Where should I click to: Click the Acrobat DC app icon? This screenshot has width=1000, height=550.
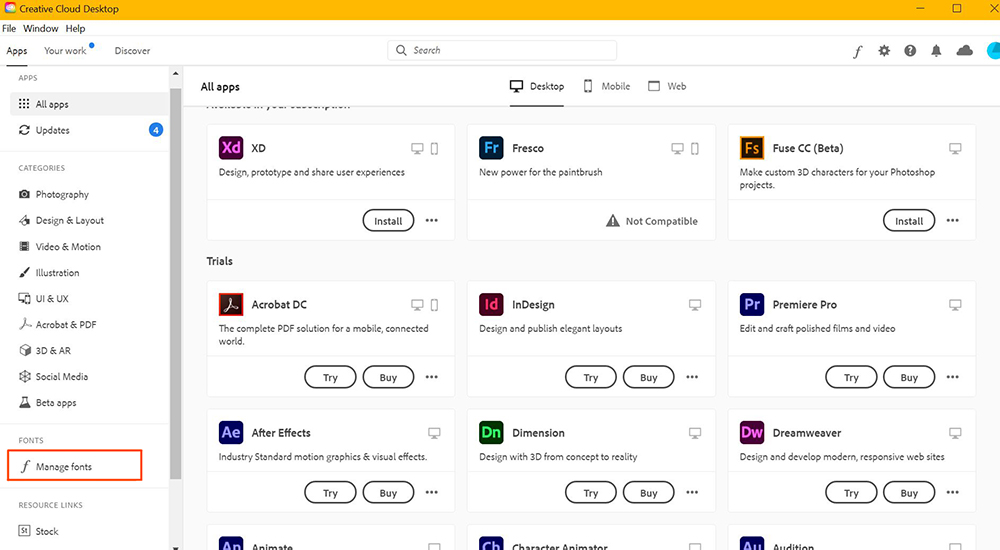click(x=231, y=304)
